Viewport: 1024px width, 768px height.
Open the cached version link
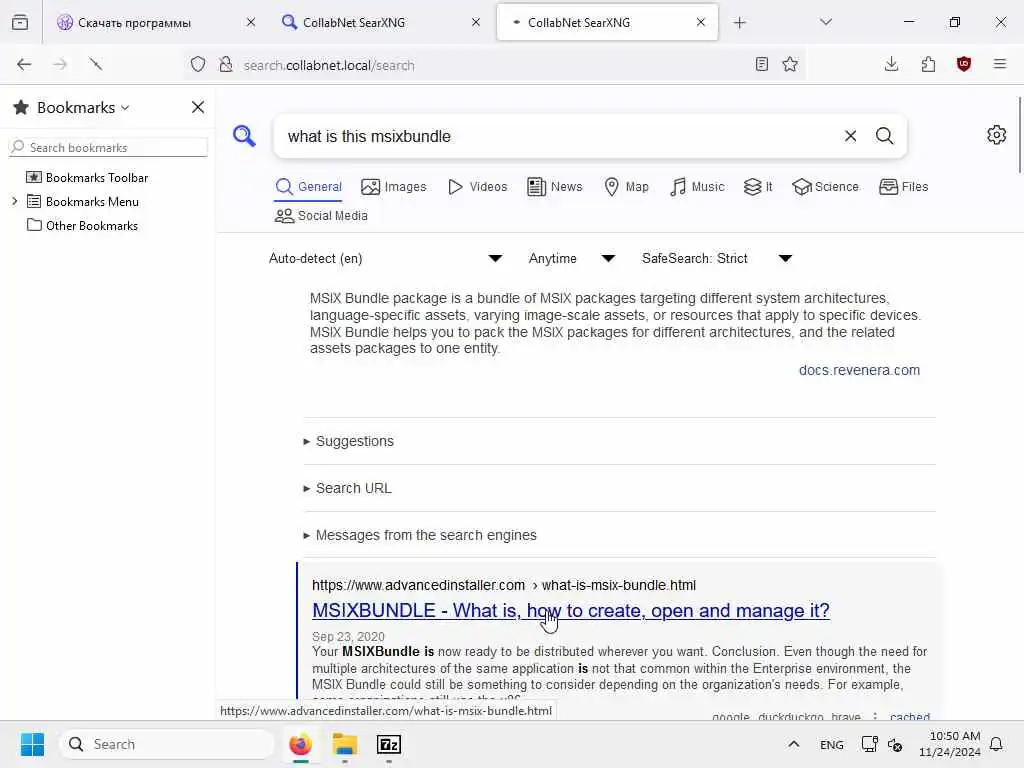tap(910, 716)
